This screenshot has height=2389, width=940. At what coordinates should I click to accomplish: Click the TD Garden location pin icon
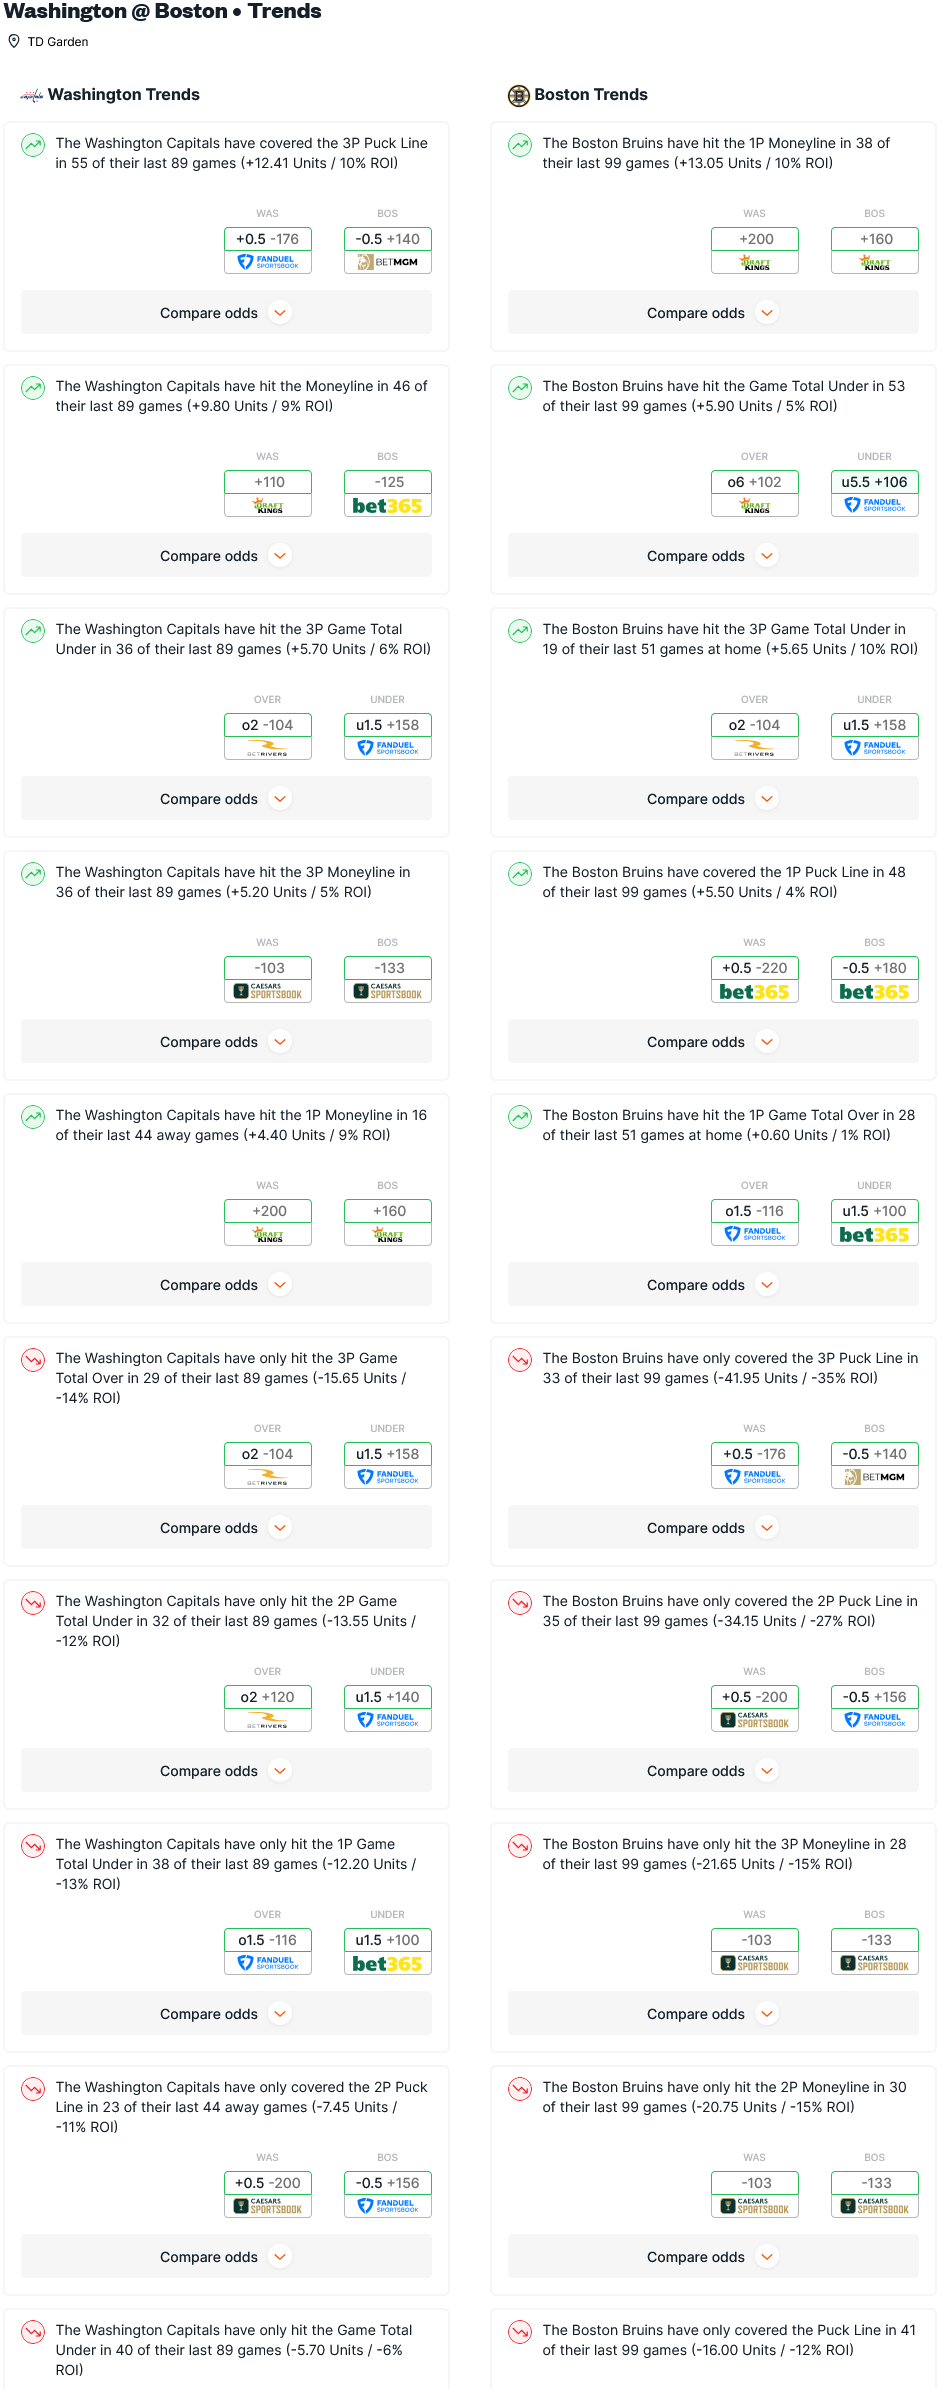[14, 41]
